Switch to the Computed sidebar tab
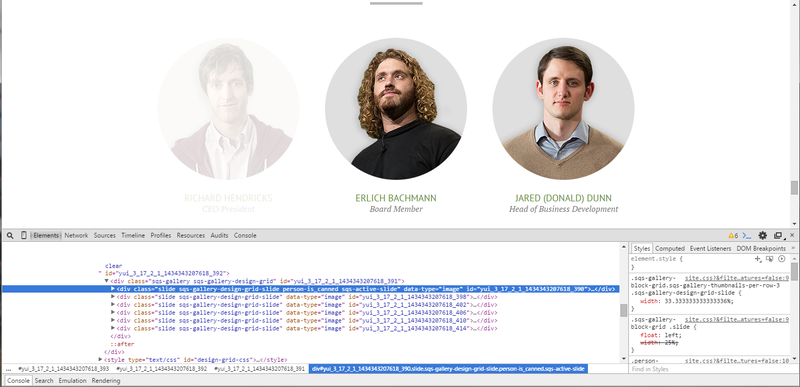Screen dimensions: 800x387 click(x=669, y=248)
